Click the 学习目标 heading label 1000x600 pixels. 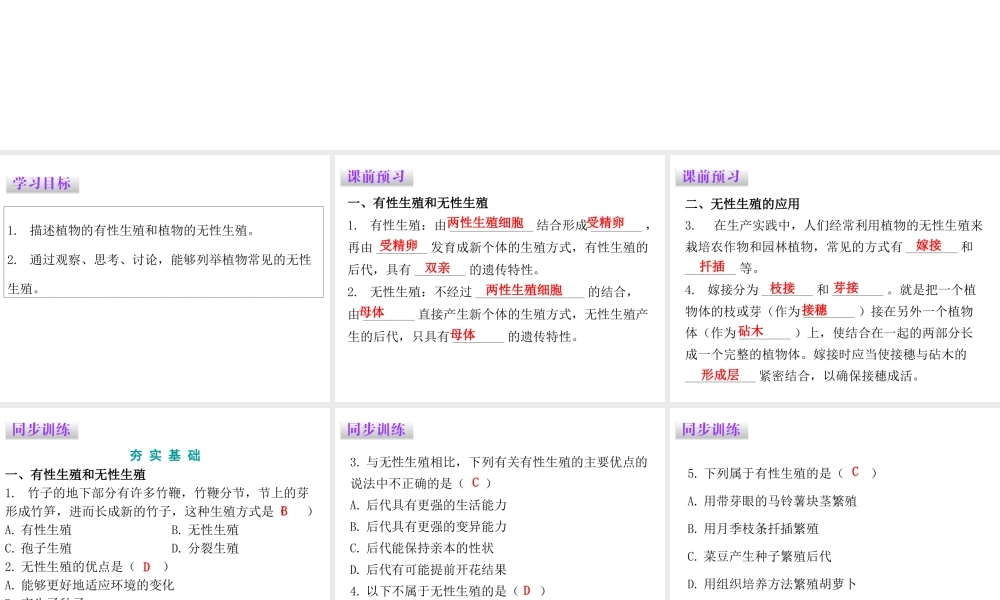coord(42,184)
